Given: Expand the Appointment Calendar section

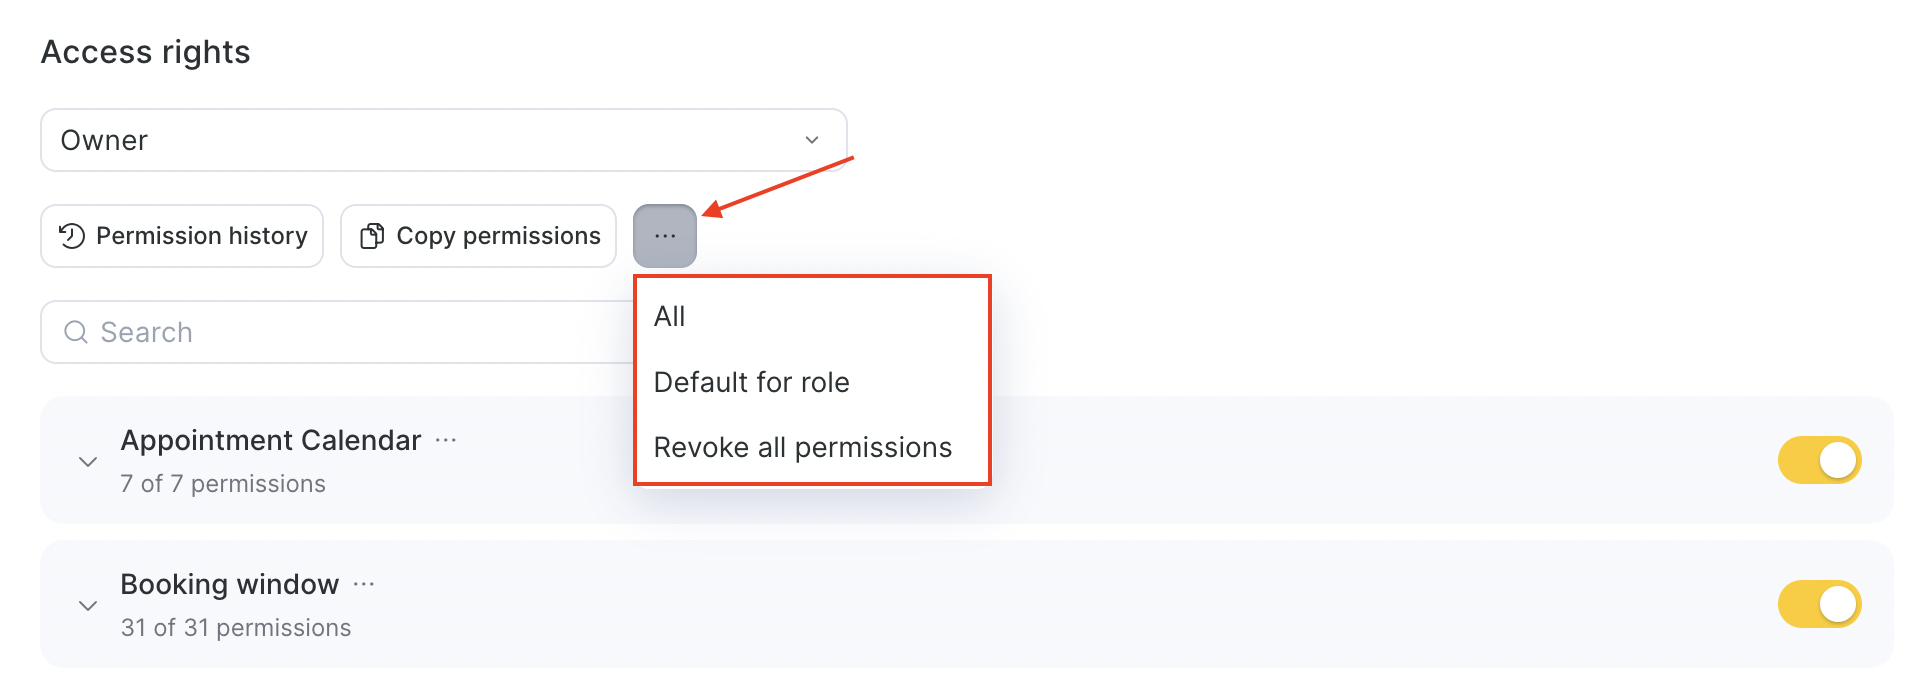Looking at the screenshot, I should click(x=88, y=461).
